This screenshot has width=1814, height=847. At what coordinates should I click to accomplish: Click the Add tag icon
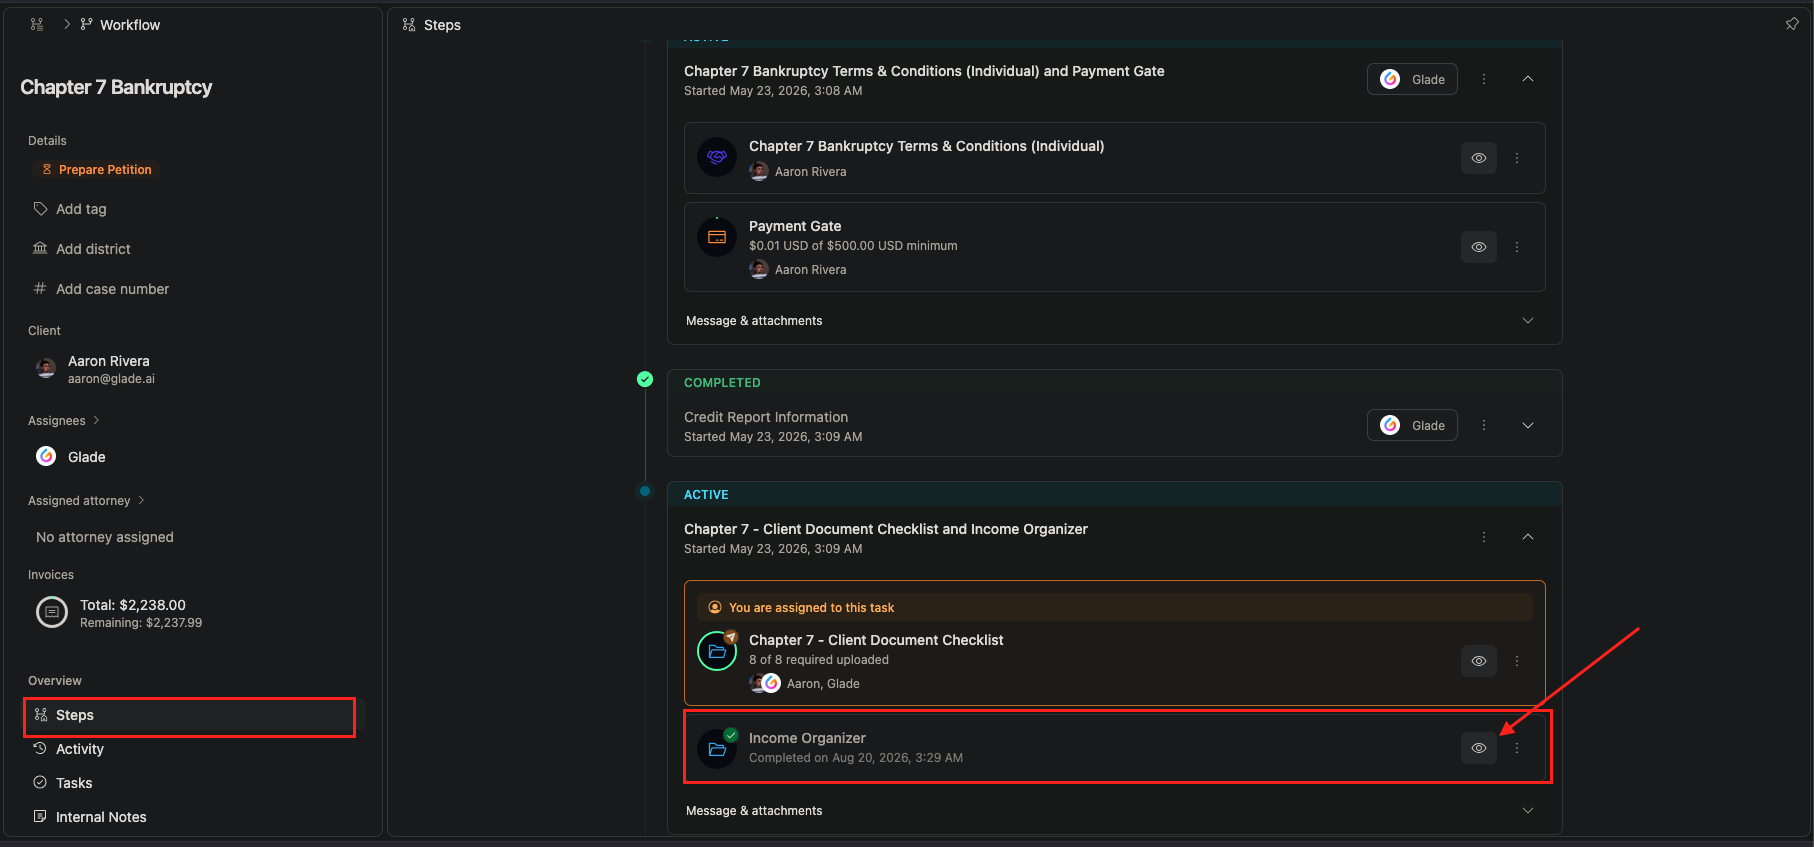coord(41,208)
